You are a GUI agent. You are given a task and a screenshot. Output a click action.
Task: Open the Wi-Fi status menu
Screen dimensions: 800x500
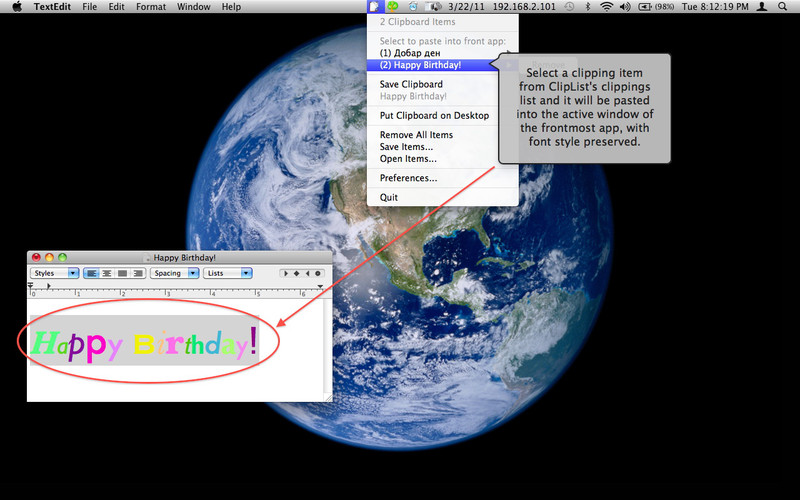(x=606, y=7)
